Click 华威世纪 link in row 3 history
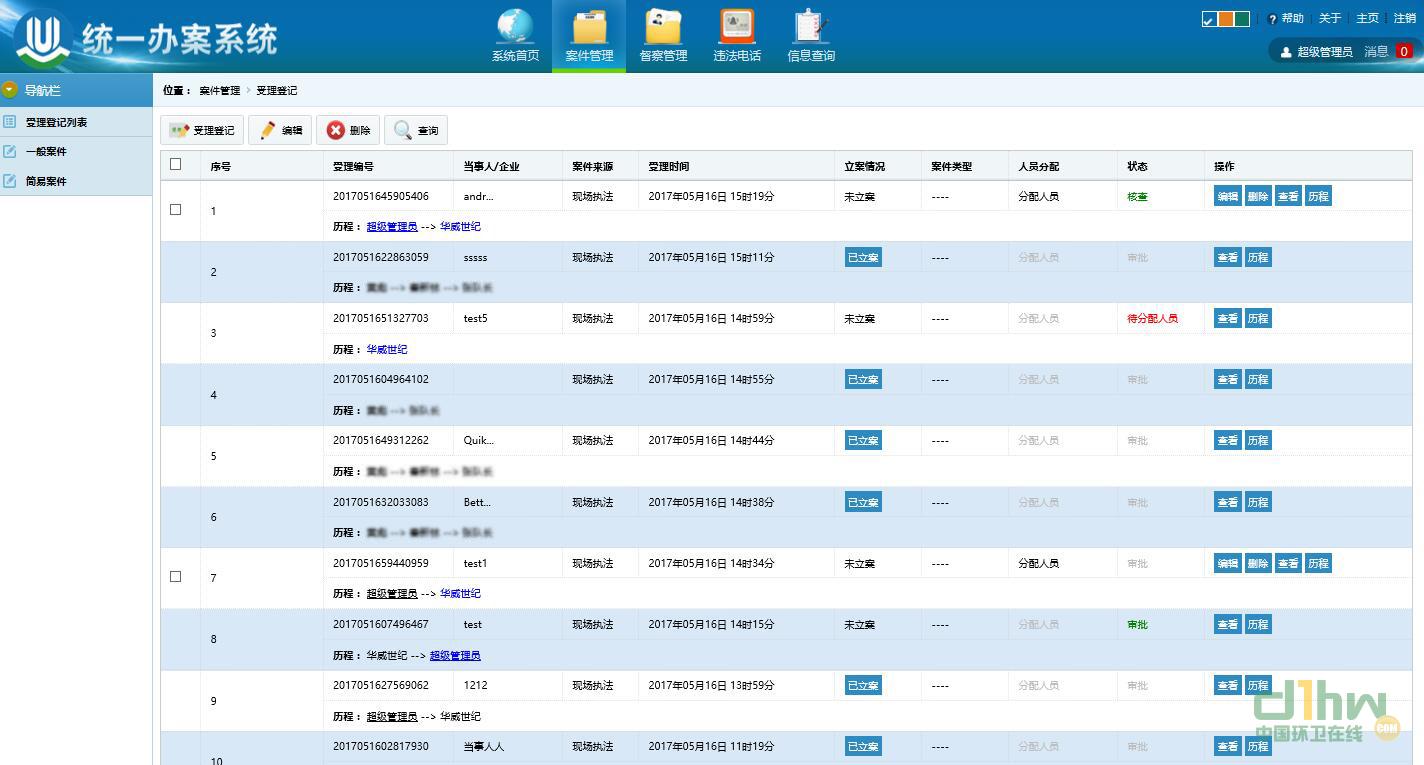 click(387, 349)
